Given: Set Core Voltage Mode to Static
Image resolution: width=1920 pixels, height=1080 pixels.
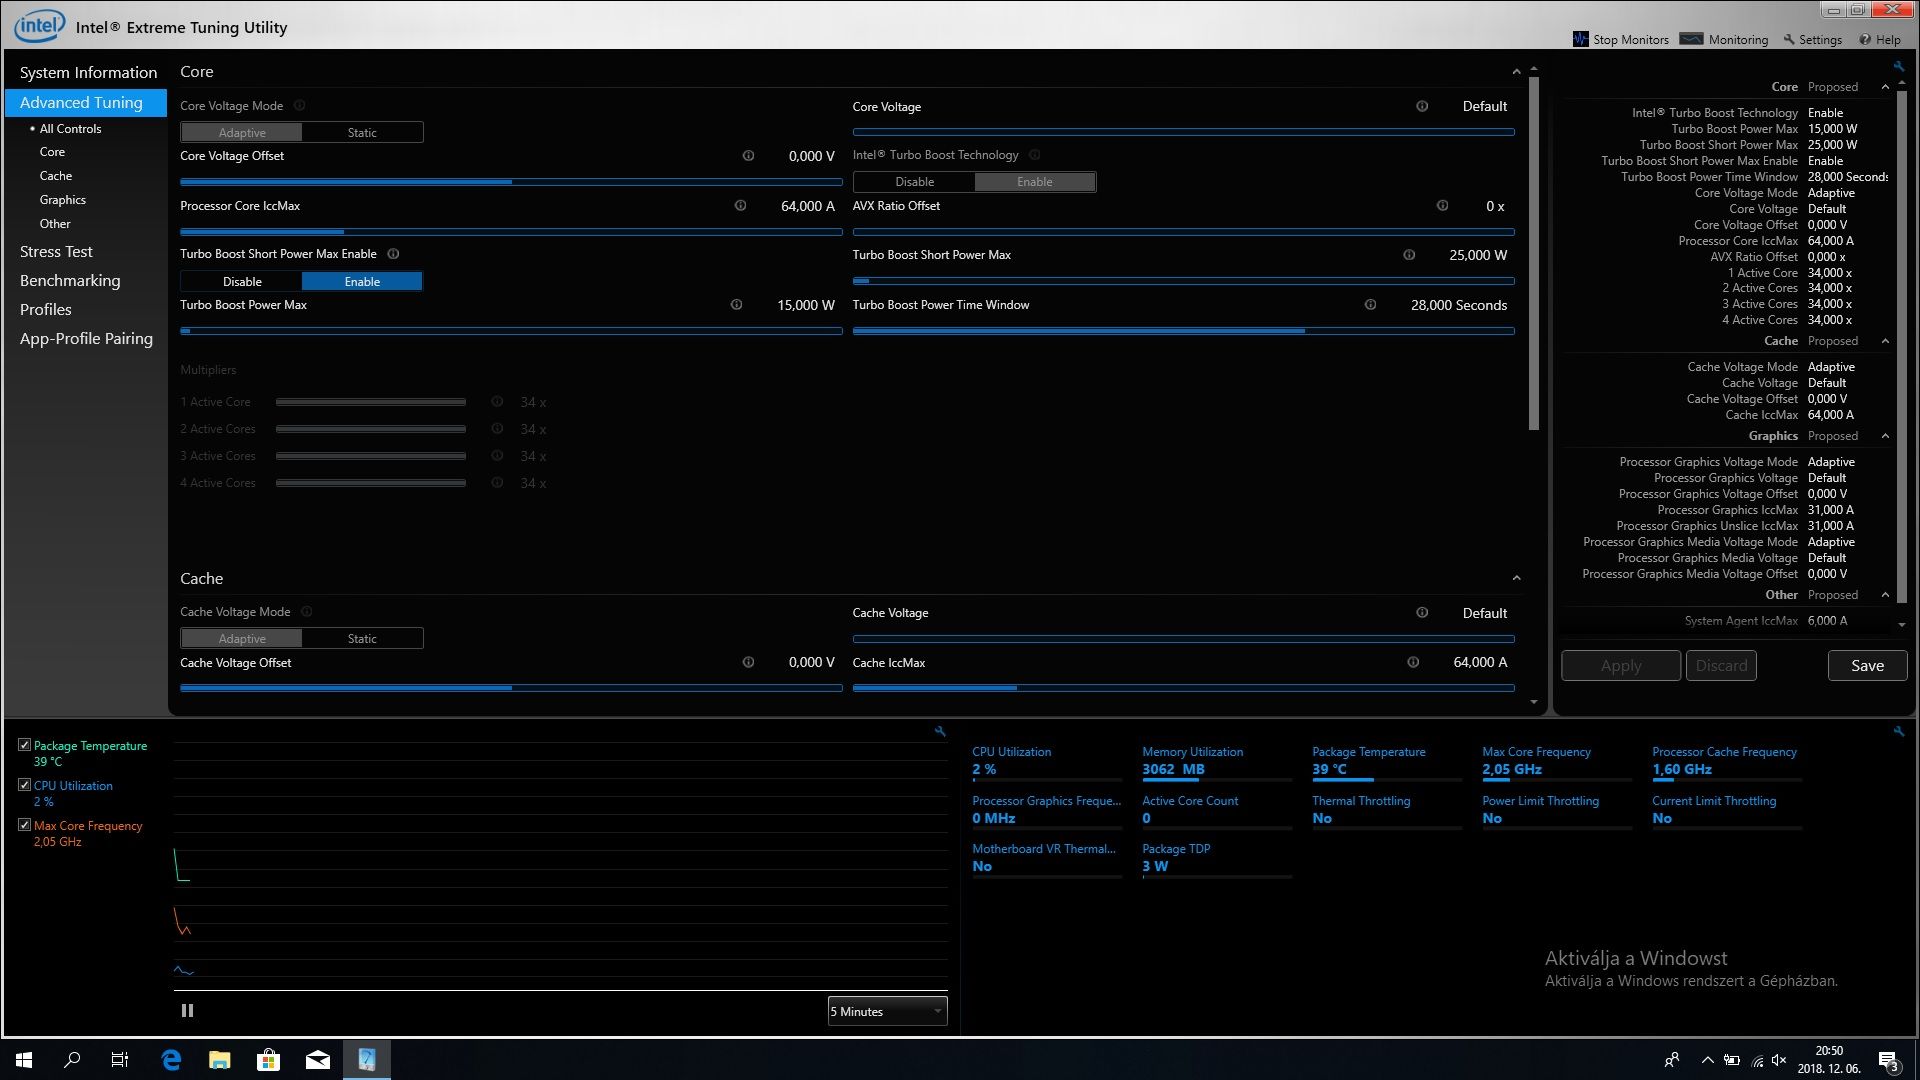Looking at the screenshot, I should coord(362,133).
